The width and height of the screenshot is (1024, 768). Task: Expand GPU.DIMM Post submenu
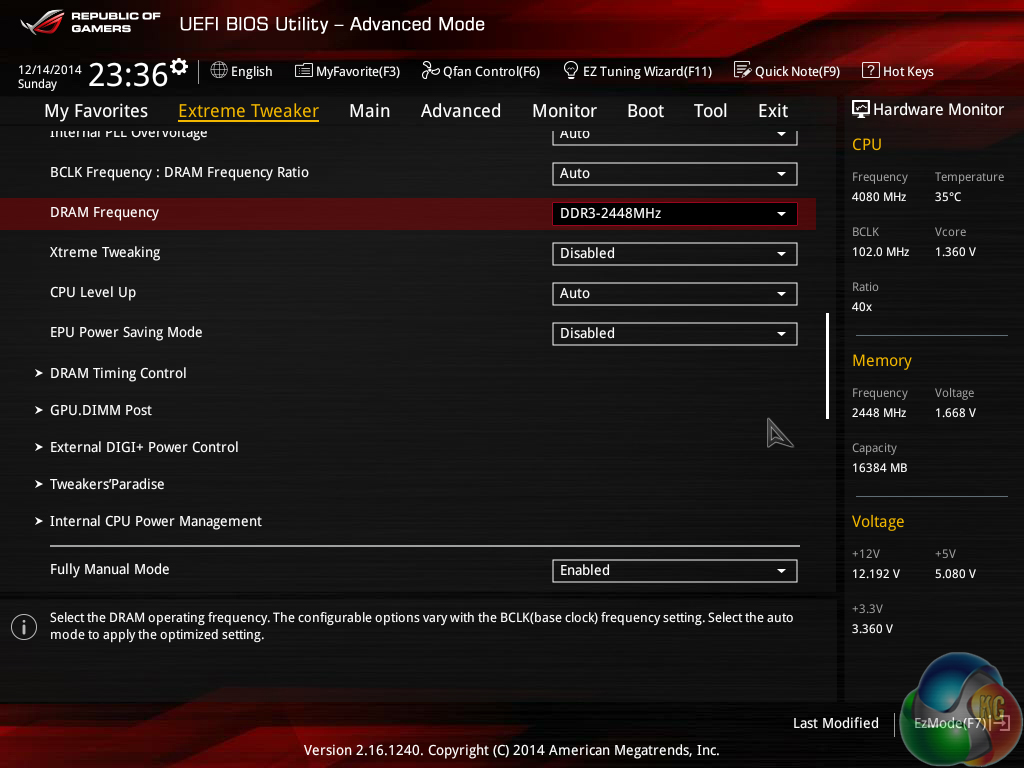[x=101, y=410]
